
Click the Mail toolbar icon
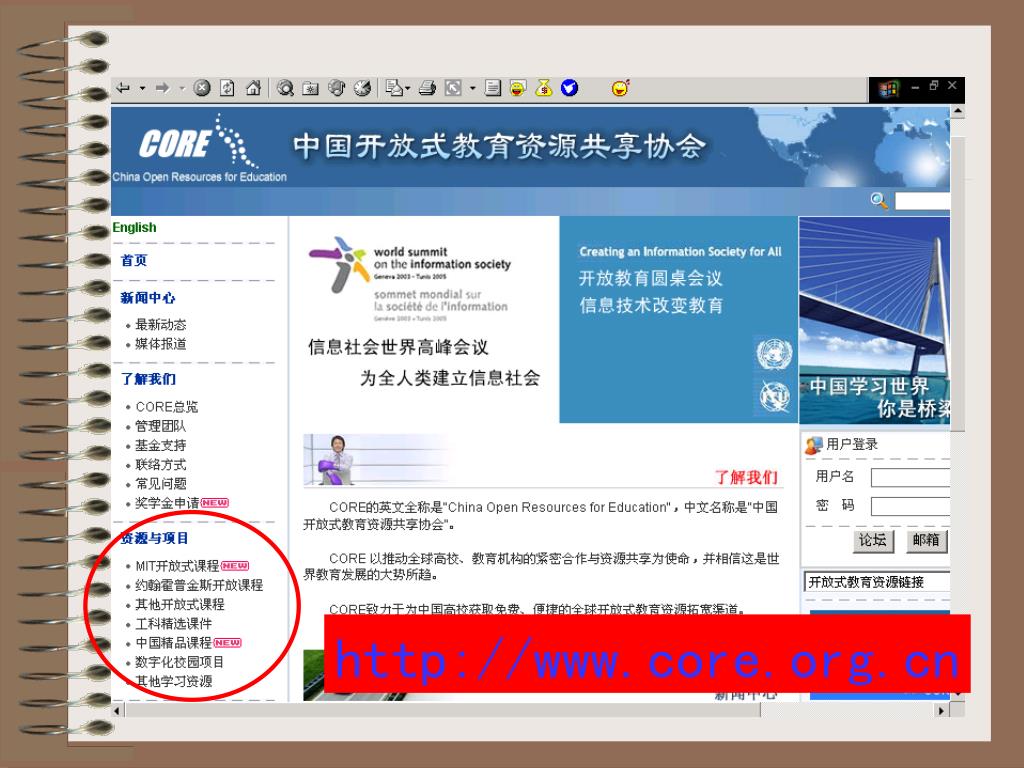coord(394,88)
